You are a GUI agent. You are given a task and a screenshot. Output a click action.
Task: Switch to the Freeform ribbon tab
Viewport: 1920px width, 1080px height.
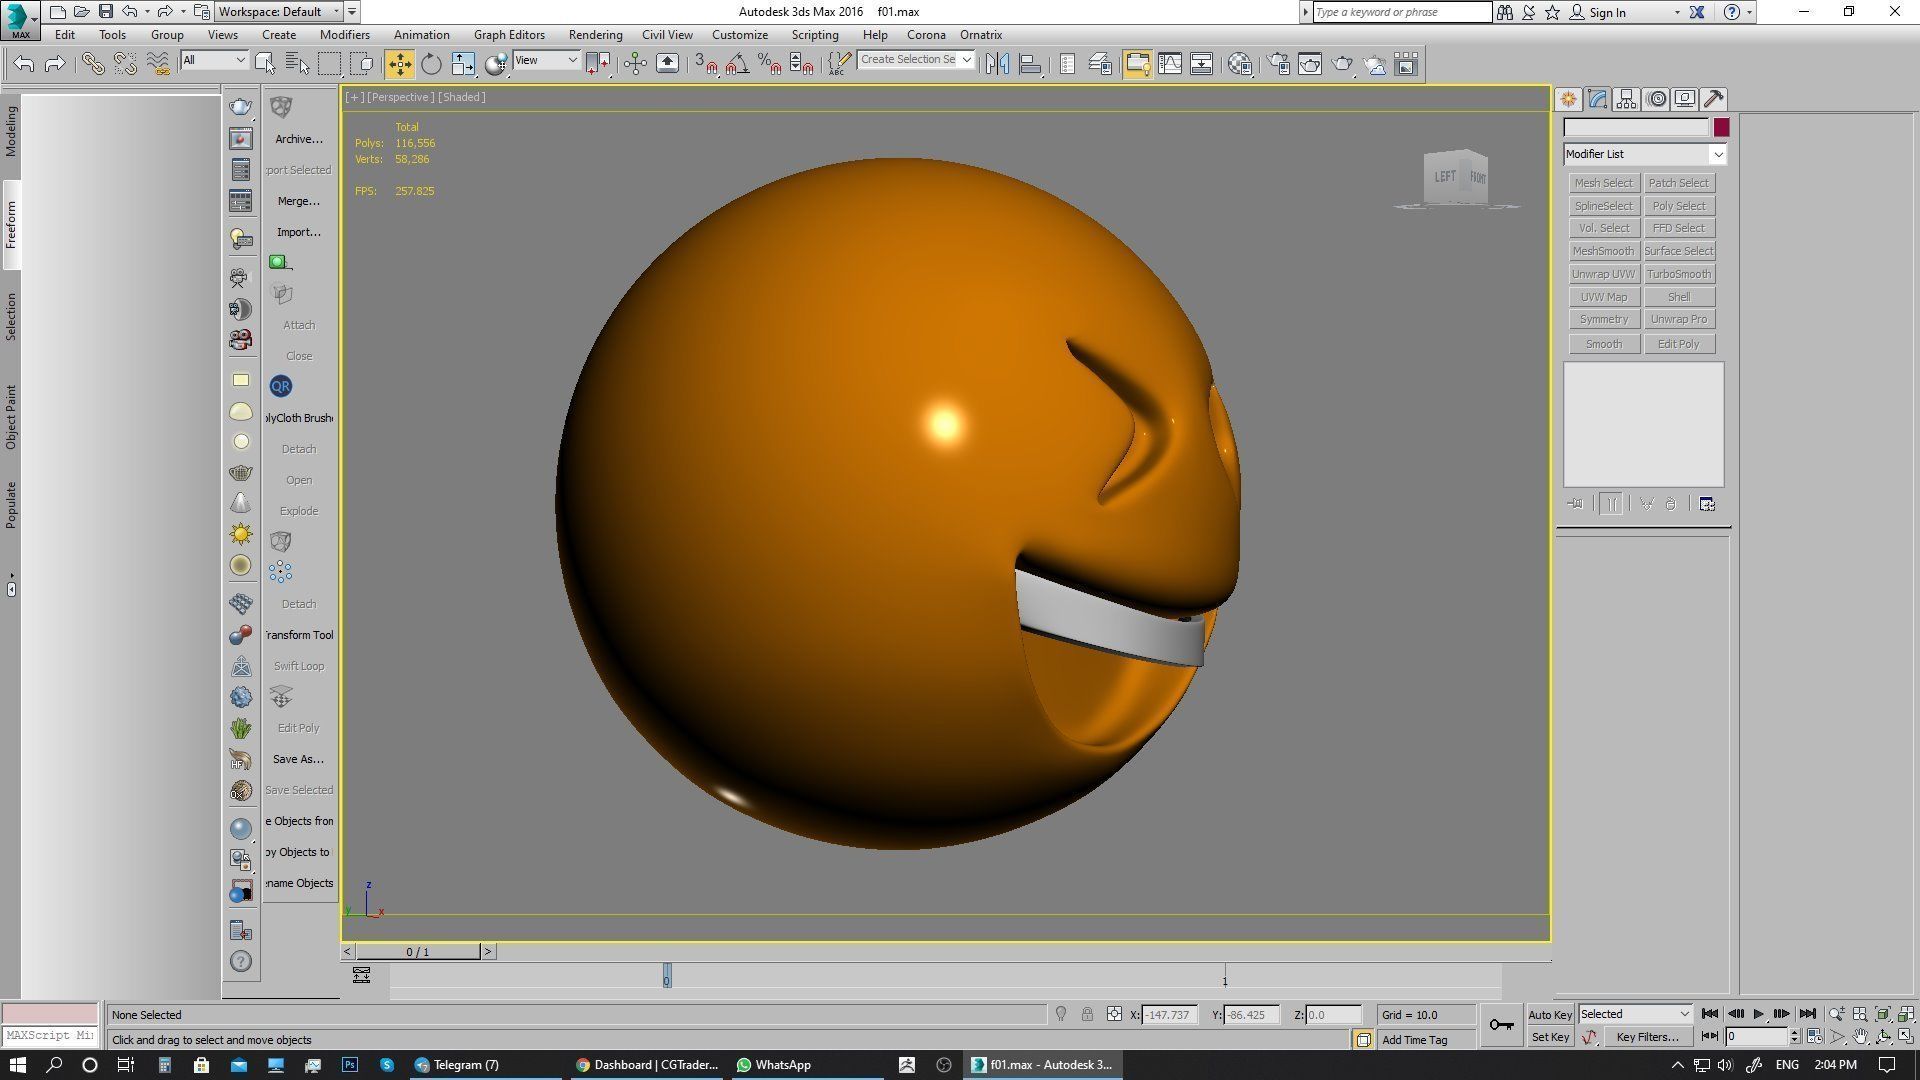click(11, 225)
